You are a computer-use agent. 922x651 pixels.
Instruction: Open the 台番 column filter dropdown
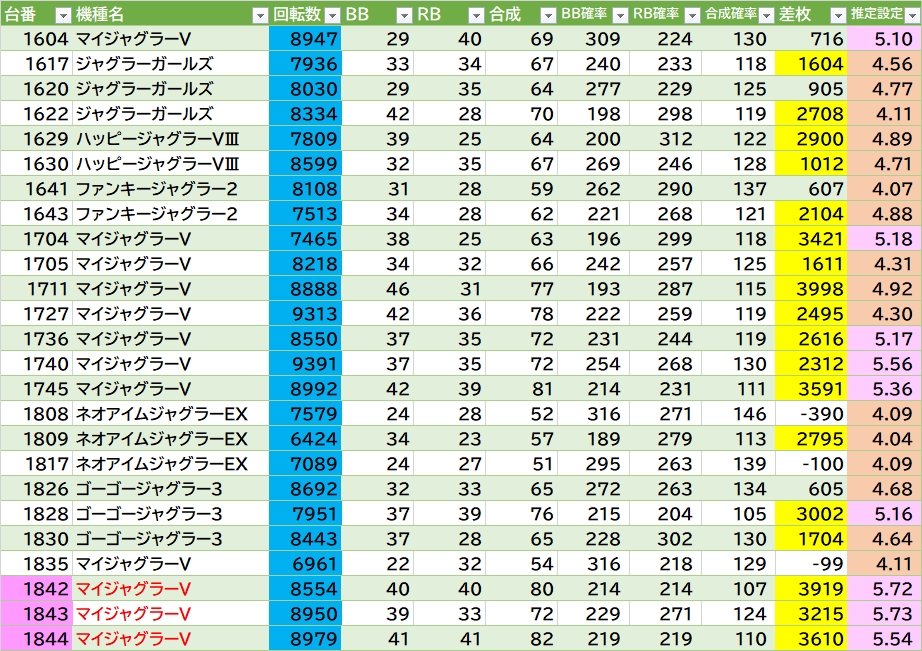pos(62,15)
